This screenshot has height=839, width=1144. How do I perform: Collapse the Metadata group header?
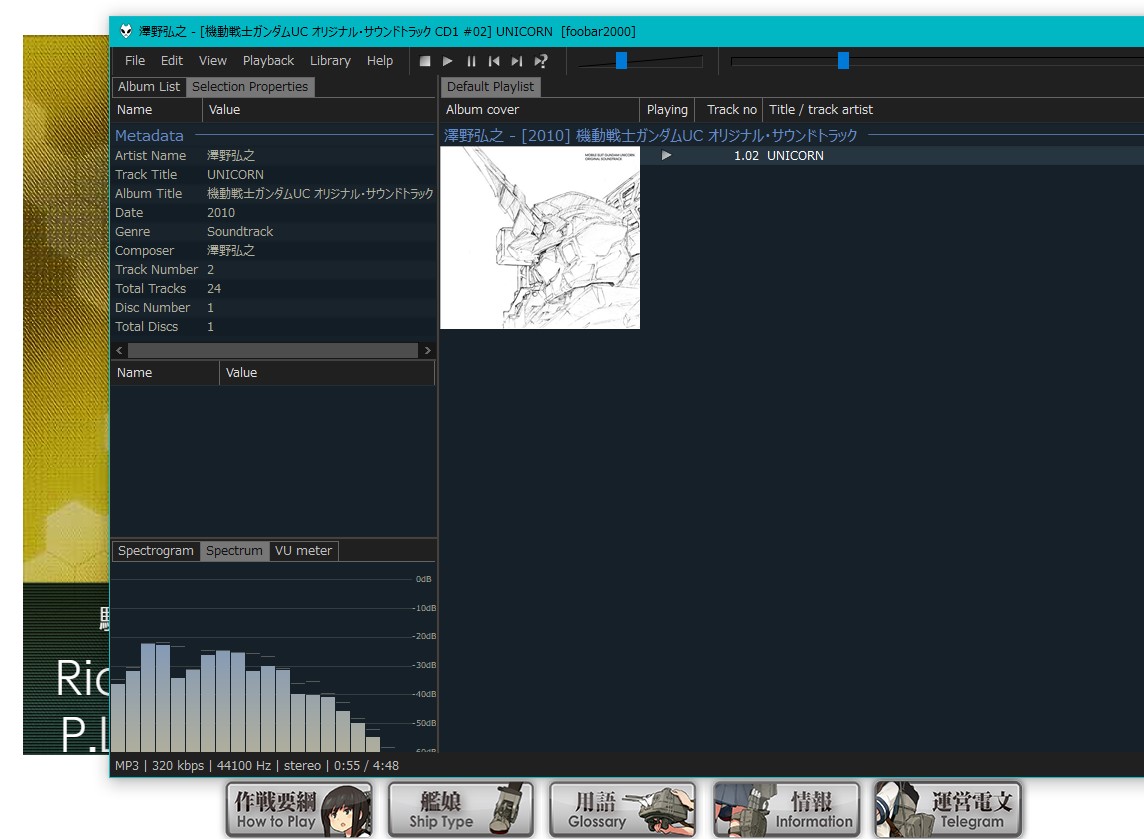274,136
